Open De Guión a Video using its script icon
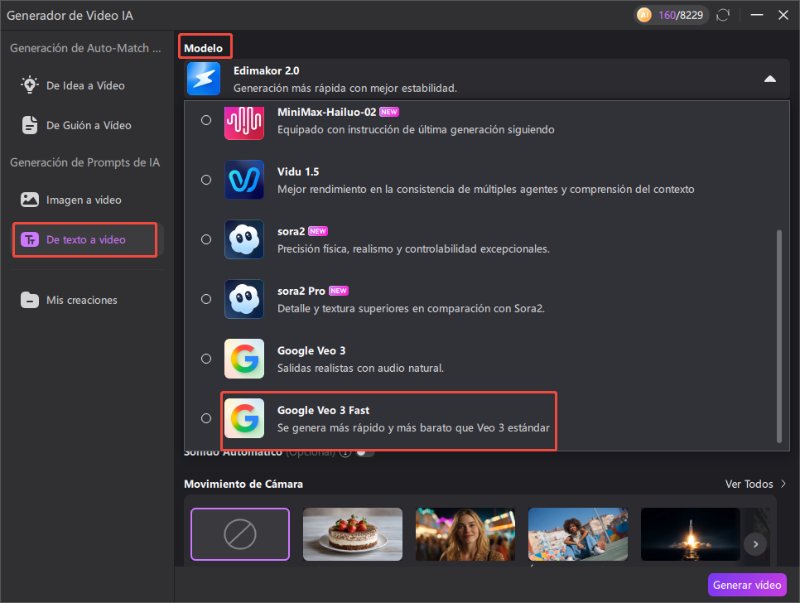This screenshot has width=800, height=603. pyautogui.click(x=28, y=124)
